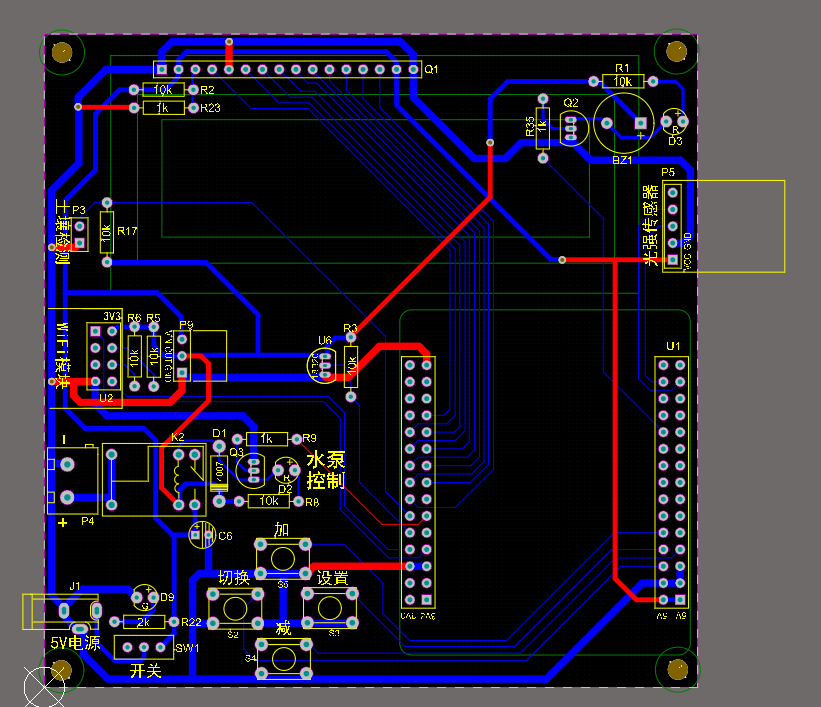Select the BZ1 designator text

click(623, 160)
